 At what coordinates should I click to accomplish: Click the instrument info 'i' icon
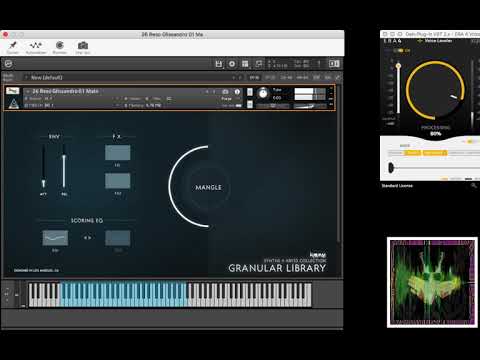pyautogui.click(x=237, y=91)
